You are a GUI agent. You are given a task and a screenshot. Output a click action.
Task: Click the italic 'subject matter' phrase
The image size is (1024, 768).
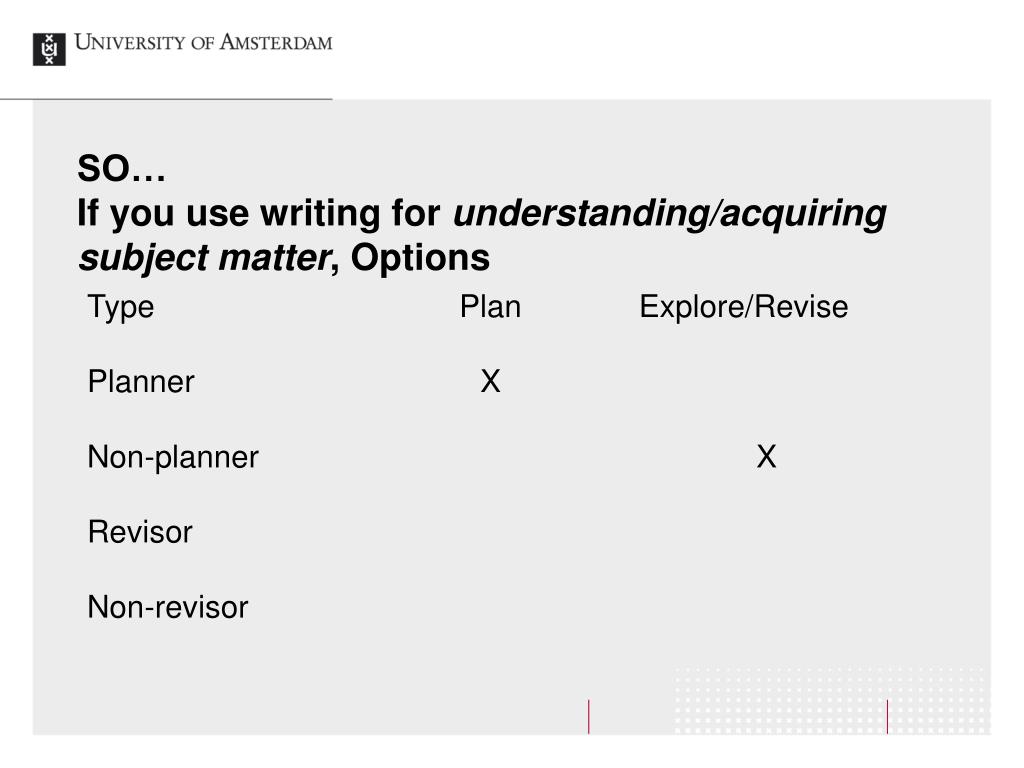[204, 258]
